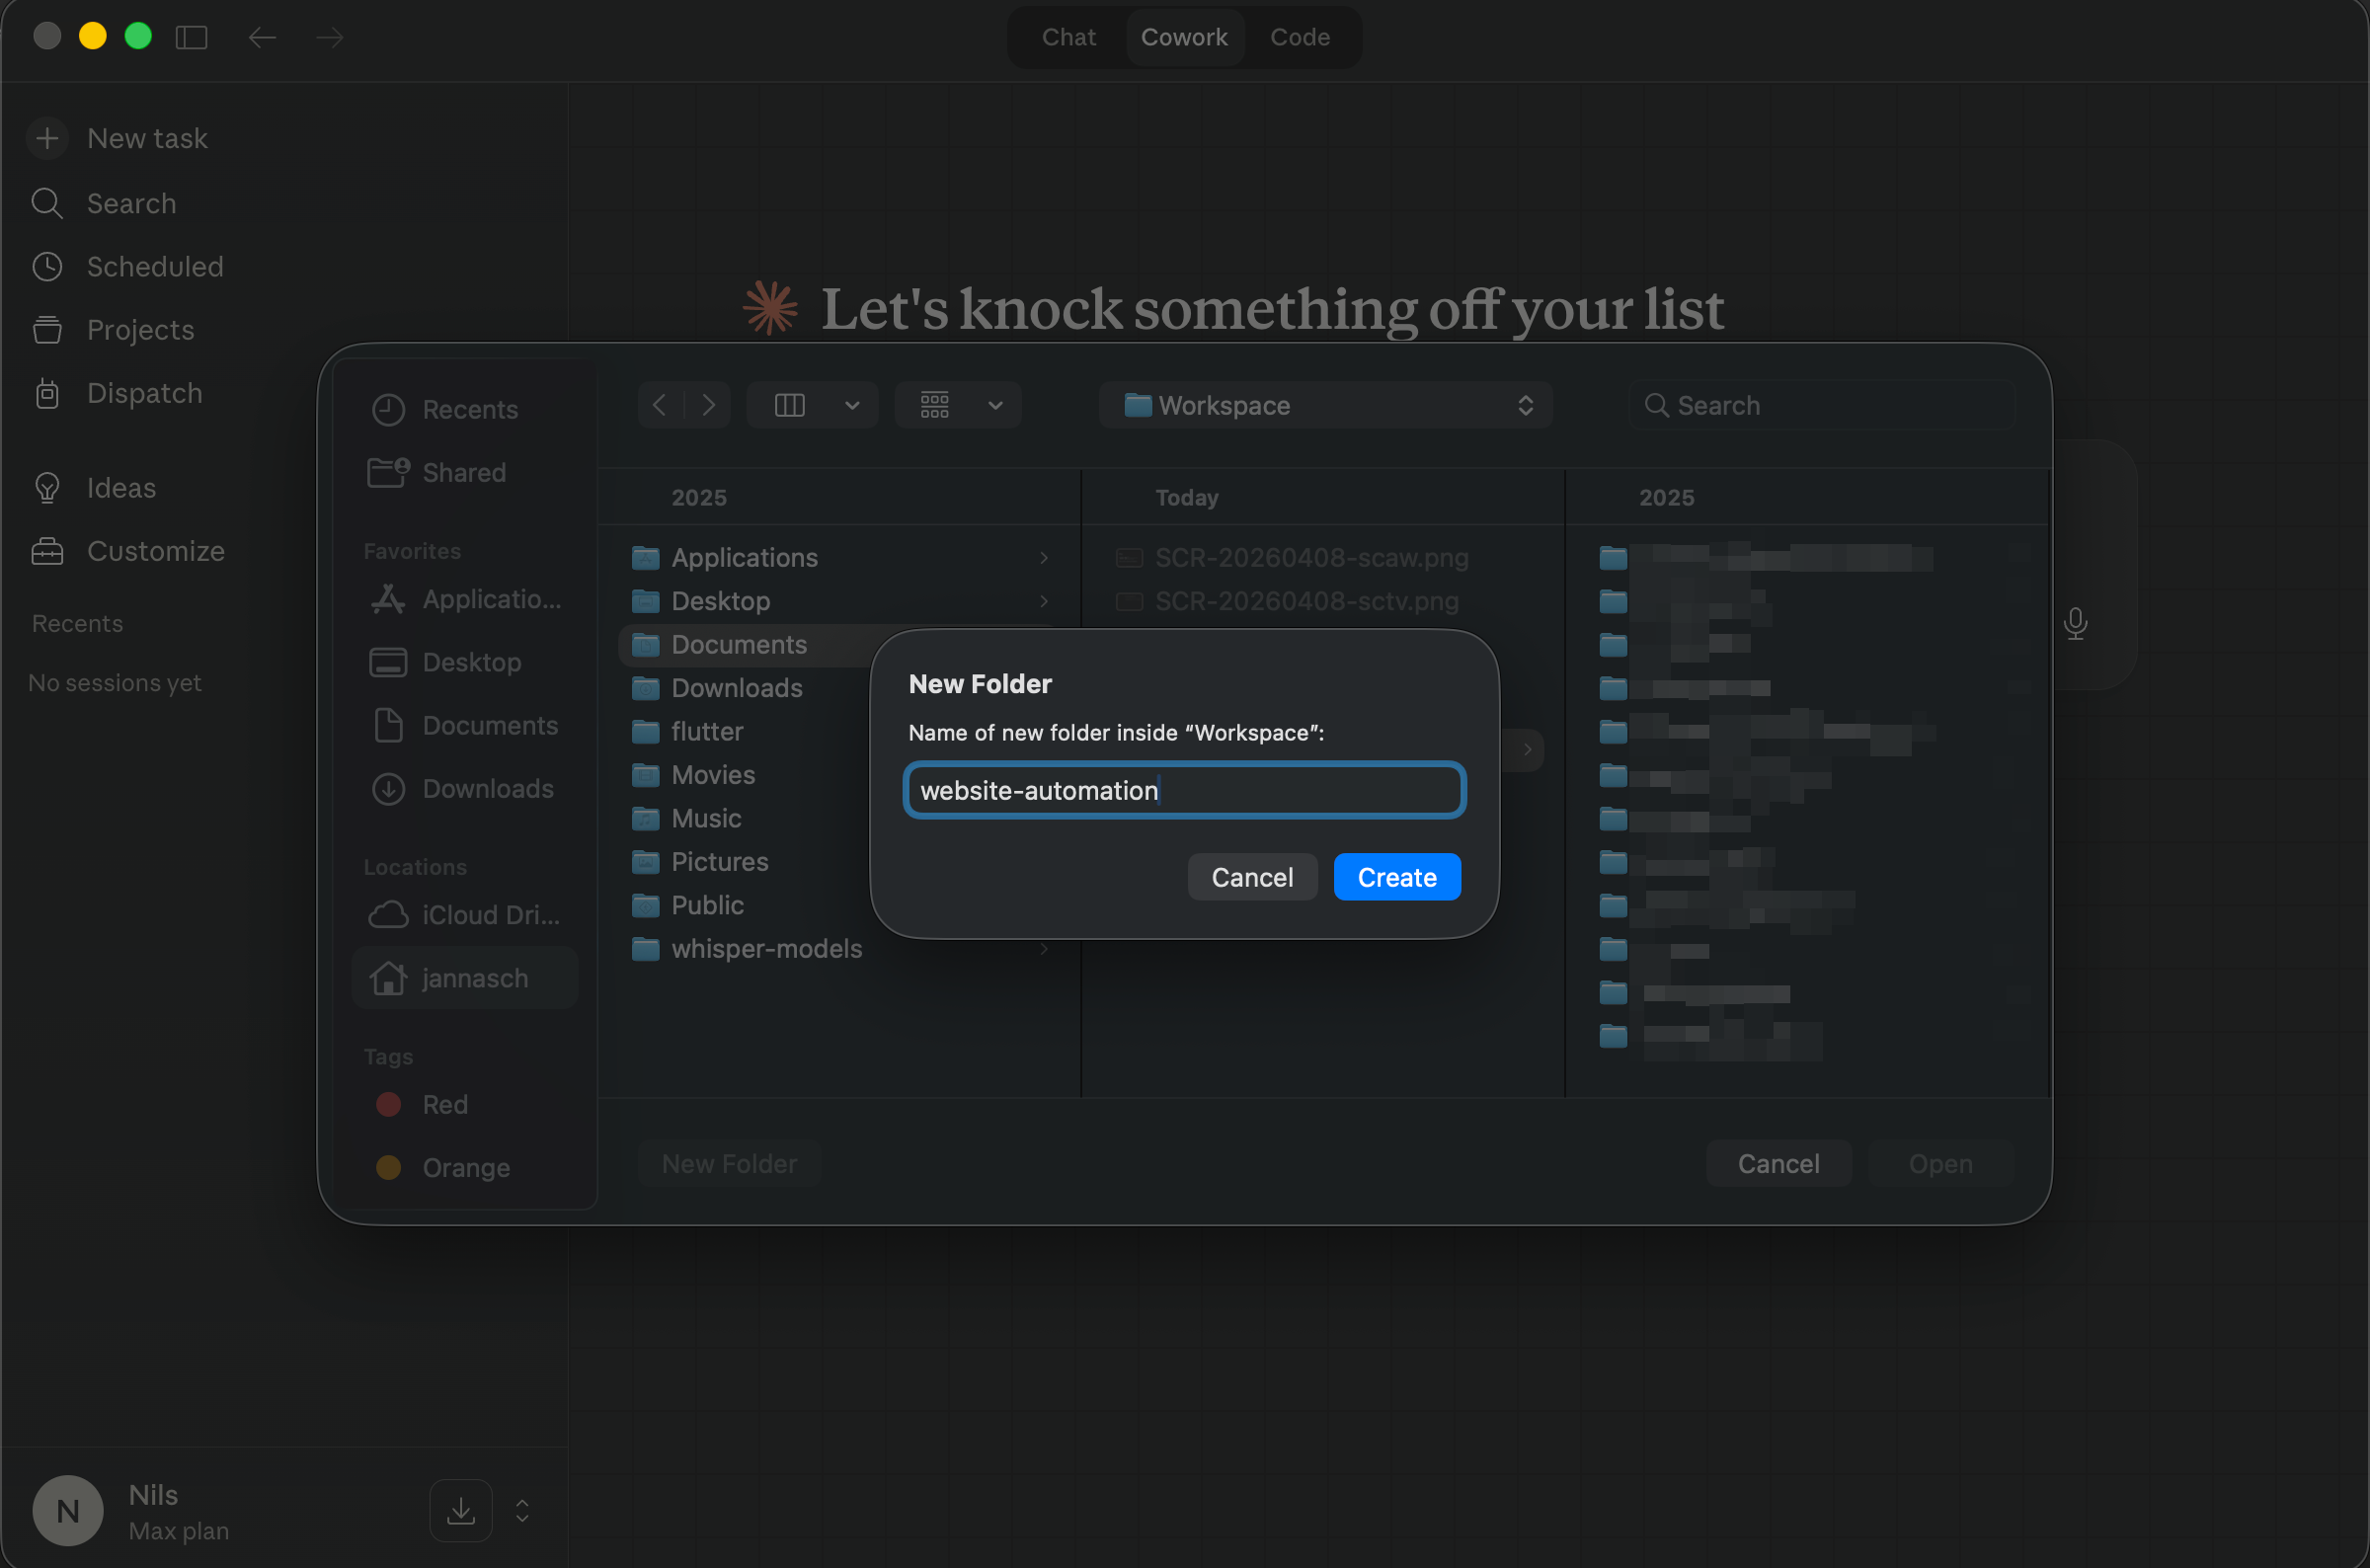Image resolution: width=2370 pixels, height=1568 pixels.
Task: Click the microphone dictation icon
Action: [2076, 623]
